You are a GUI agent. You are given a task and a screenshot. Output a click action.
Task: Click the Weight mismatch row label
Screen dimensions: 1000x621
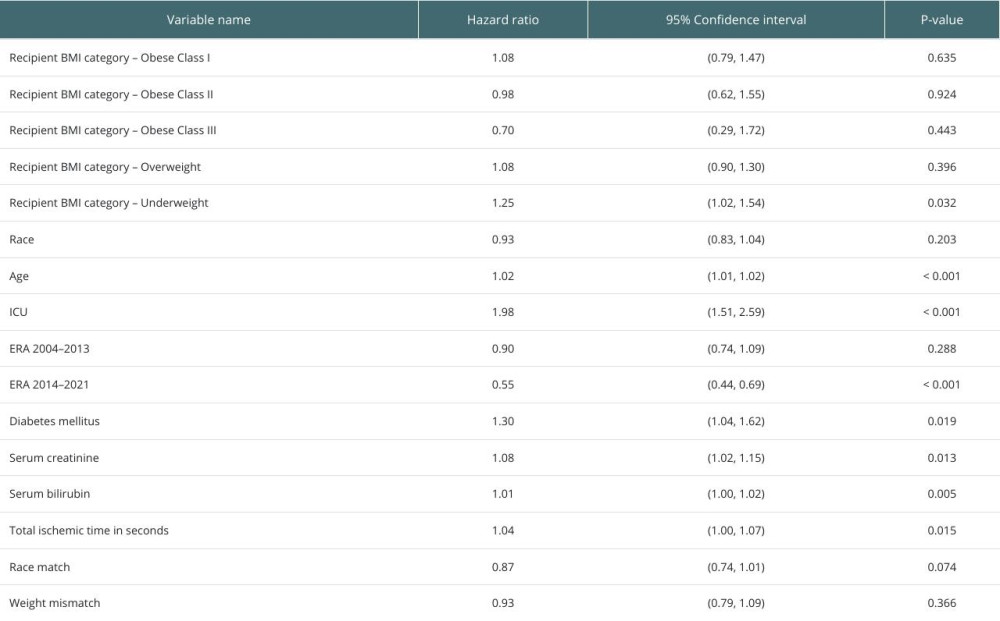[x=55, y=603]
